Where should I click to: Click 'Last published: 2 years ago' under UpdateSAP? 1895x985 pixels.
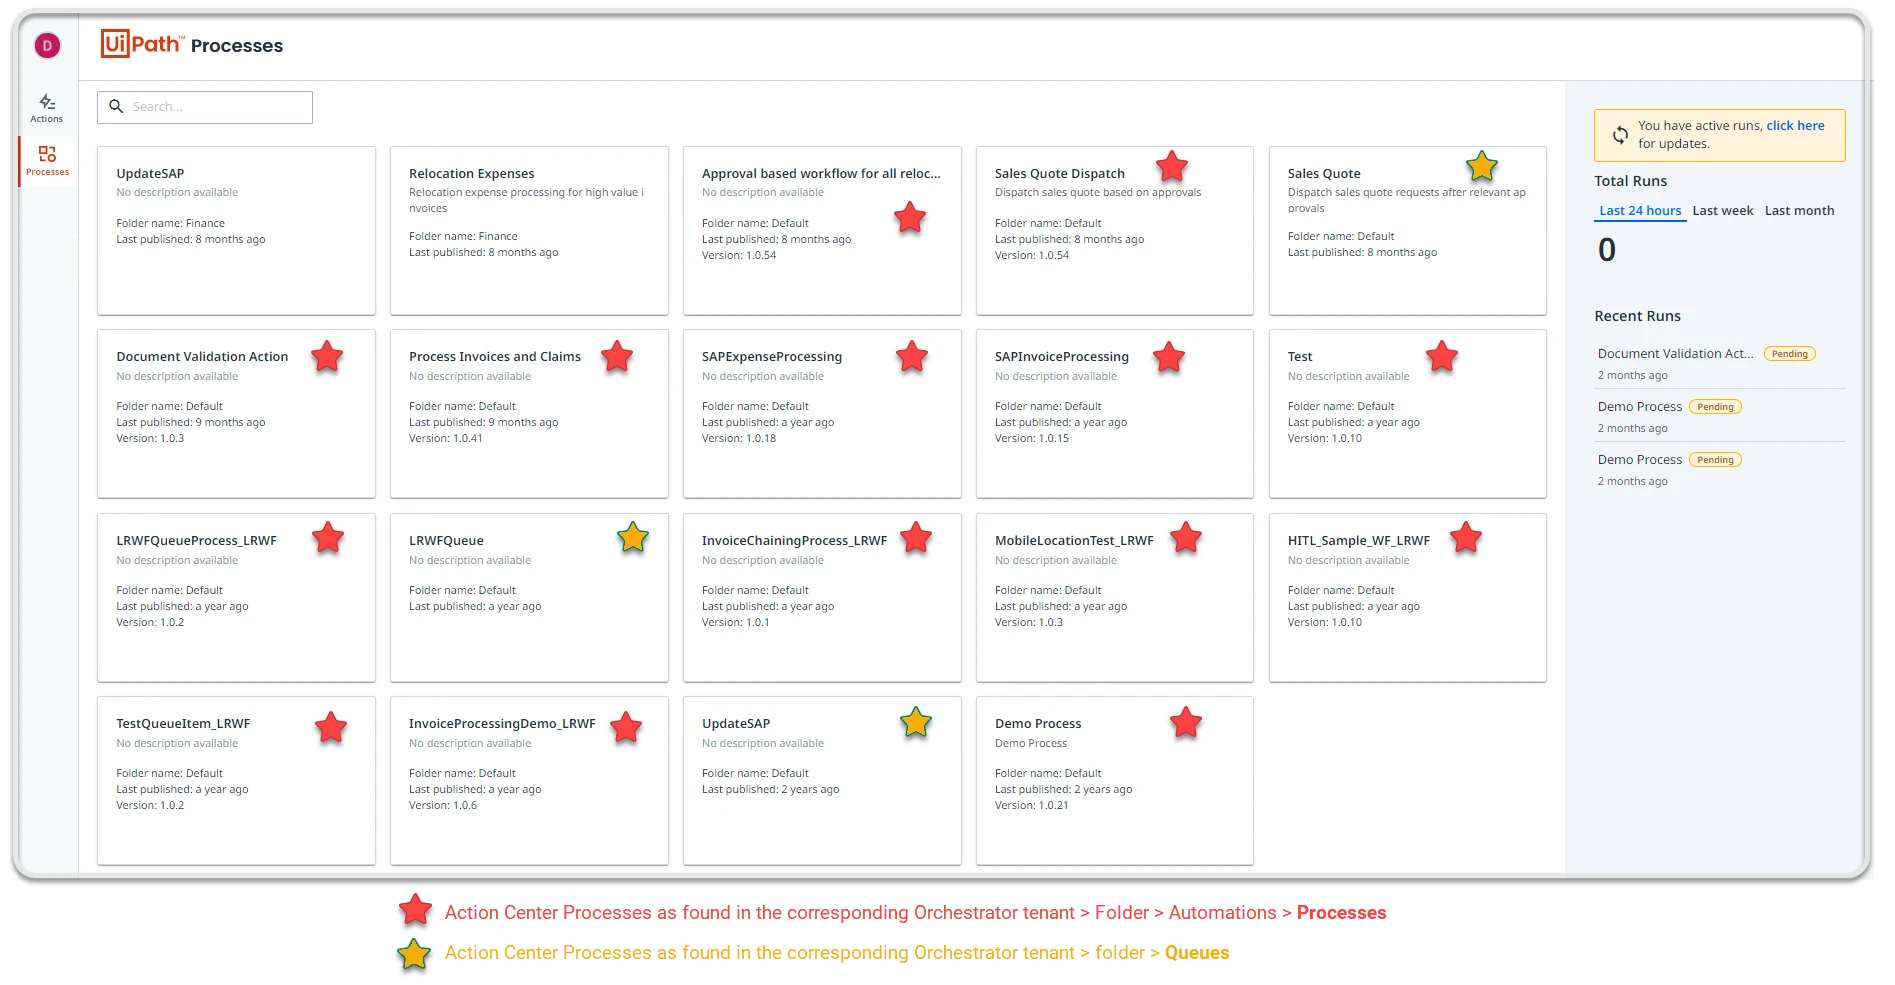[x=771, y=790]
